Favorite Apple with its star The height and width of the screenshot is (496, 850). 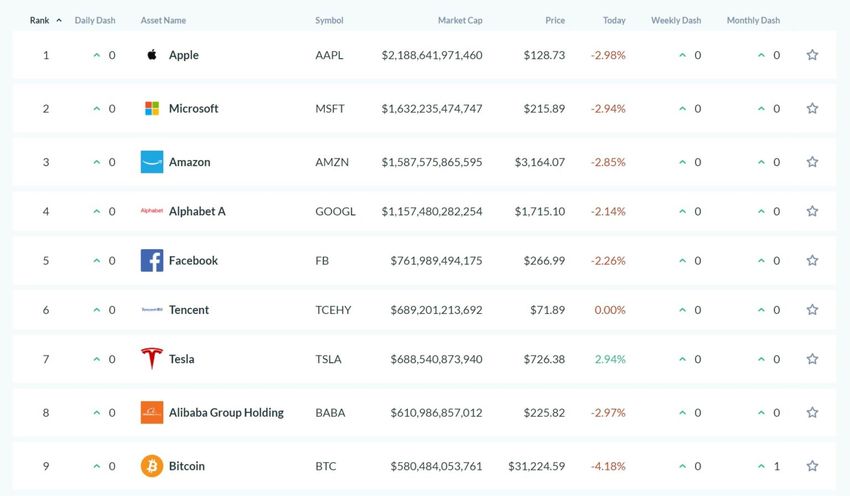[812, 55]
